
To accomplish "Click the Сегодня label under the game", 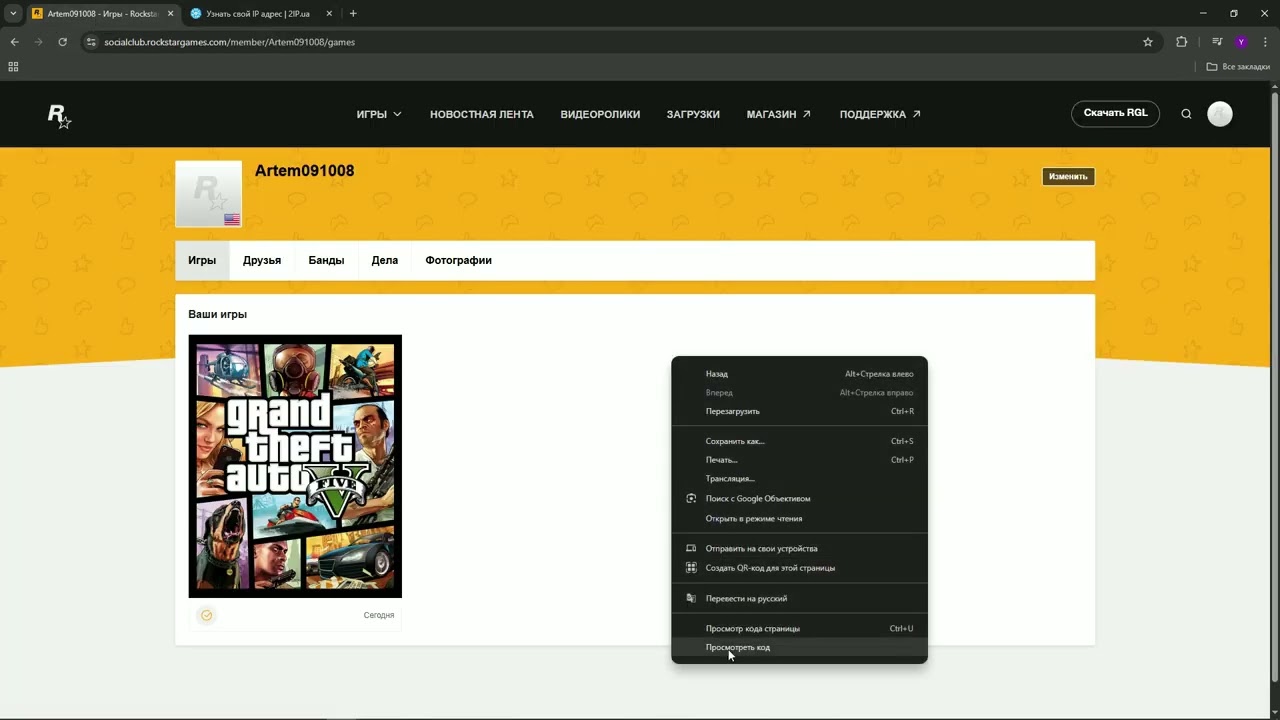I will [x=379, y=615].
